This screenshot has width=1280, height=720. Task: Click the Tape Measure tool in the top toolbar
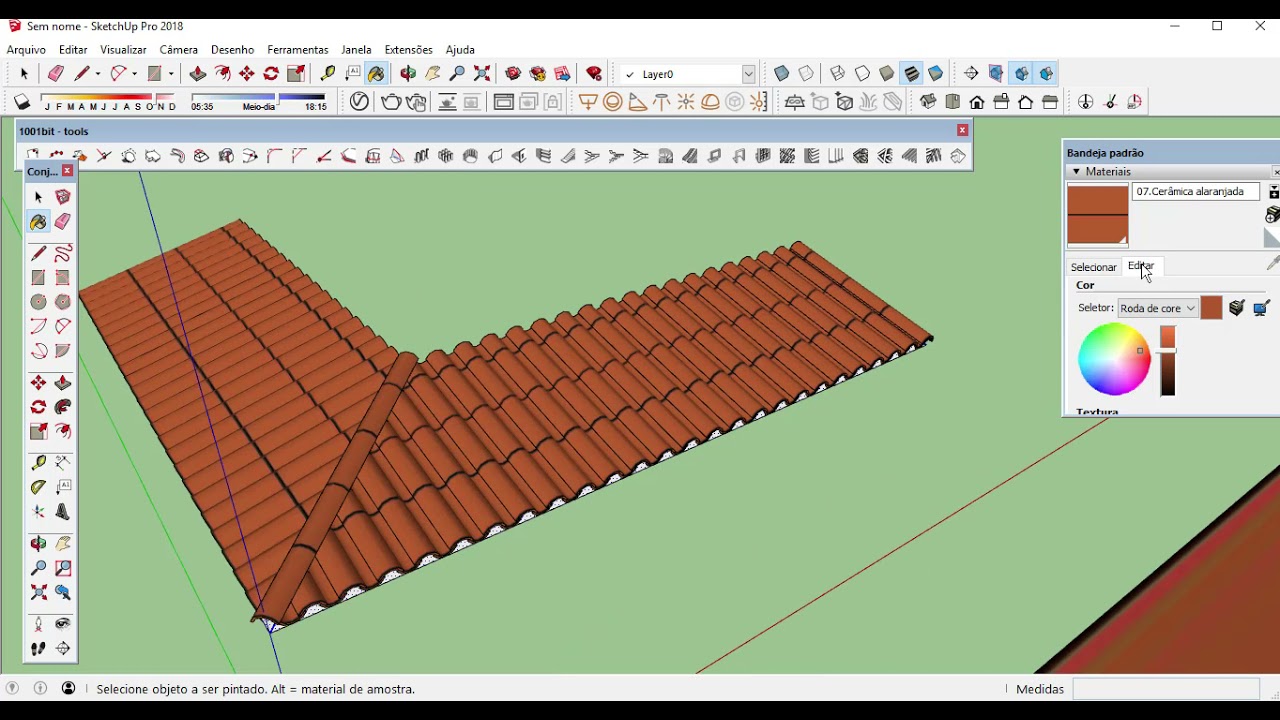tap(327, 74)
